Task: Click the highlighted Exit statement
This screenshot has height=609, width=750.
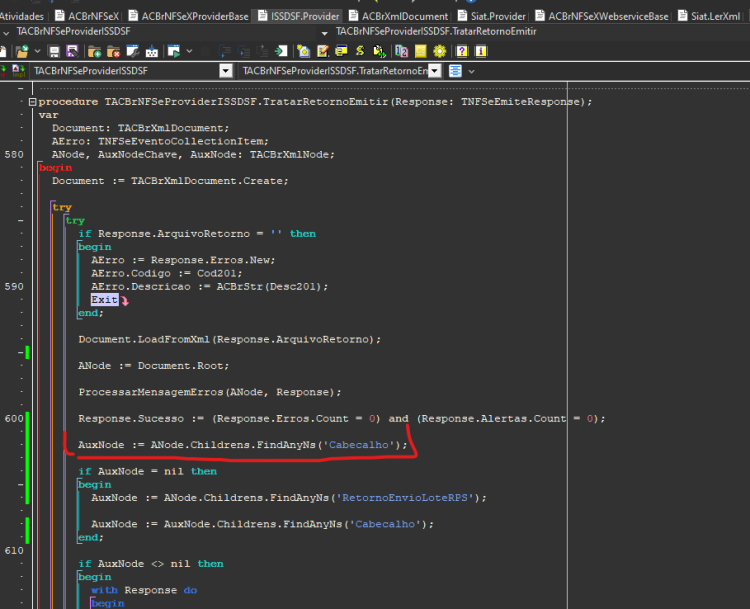Action: pyautogui.click(x=104, y=299)
